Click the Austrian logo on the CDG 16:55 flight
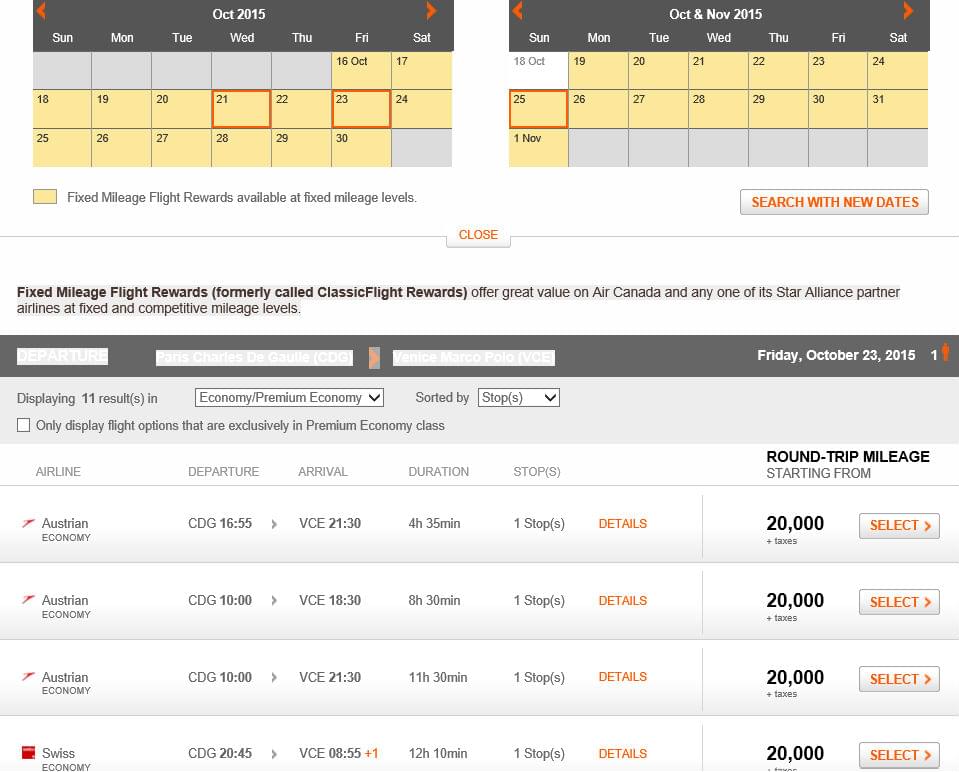 pyautogui.click(x=28, y=523)
